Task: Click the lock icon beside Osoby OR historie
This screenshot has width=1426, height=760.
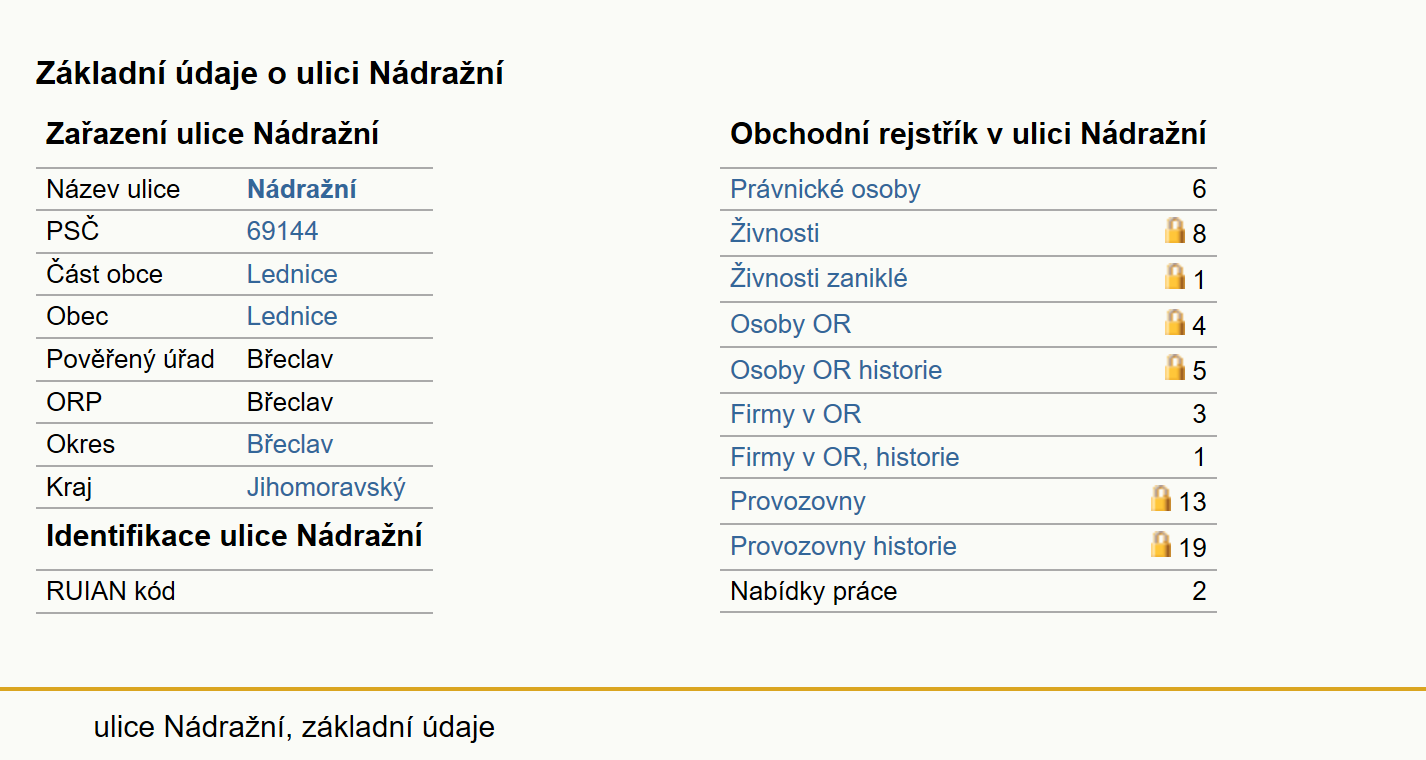Action: click(x=1175, y=367)
